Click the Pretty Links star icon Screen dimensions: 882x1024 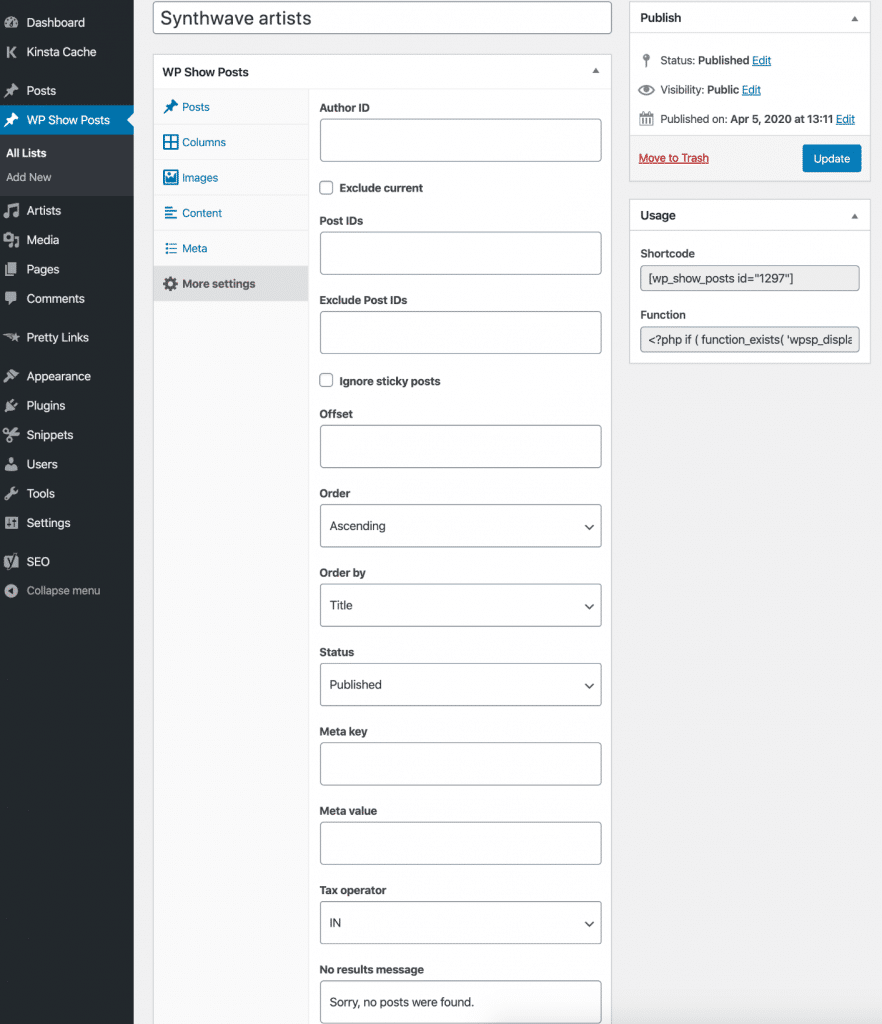point(11,337)
